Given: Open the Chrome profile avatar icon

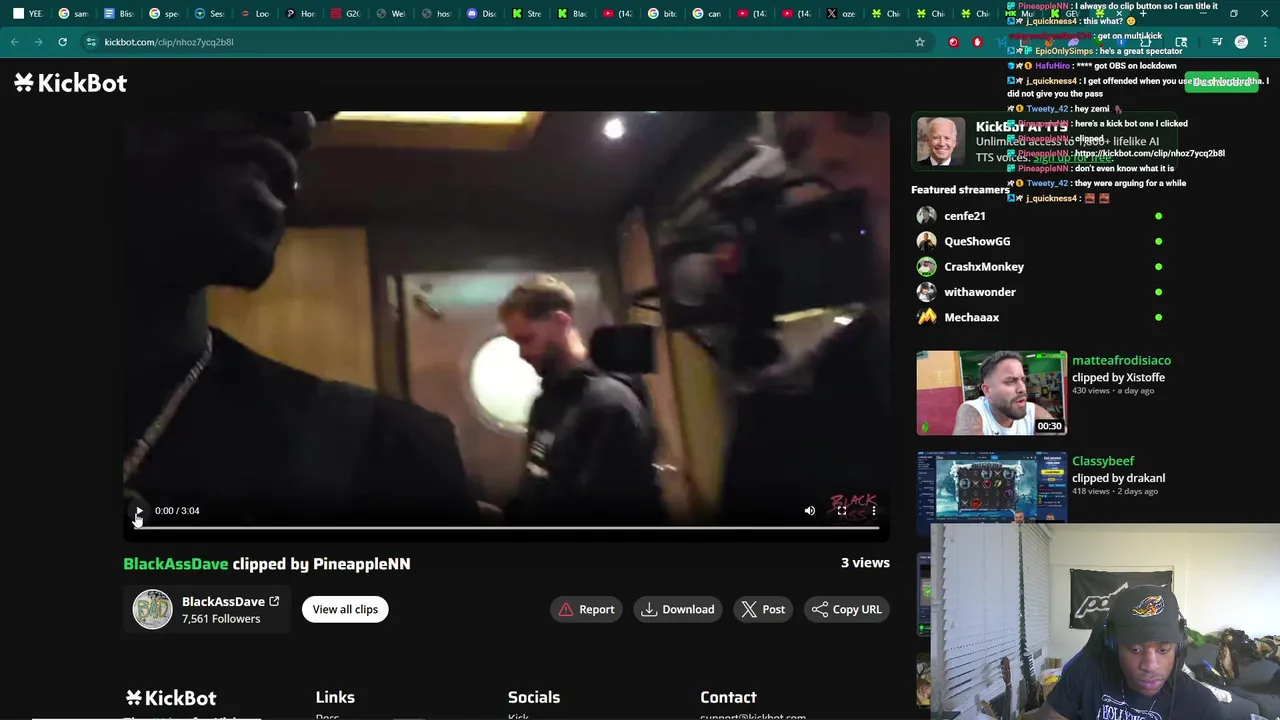Looking at the screenshot, I should [x=1241, y=42].
